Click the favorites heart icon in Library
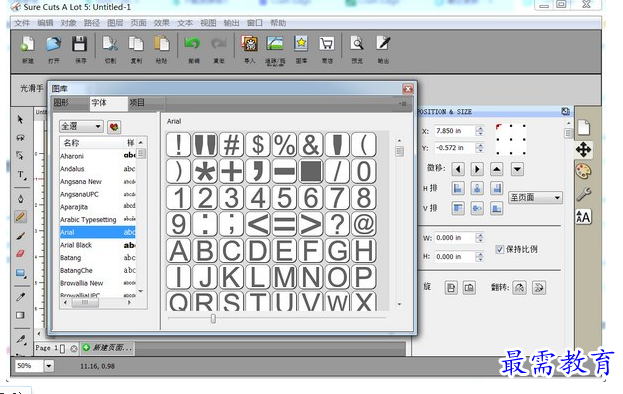The width and height of the screenshot is (623, 394). (114, 127)
